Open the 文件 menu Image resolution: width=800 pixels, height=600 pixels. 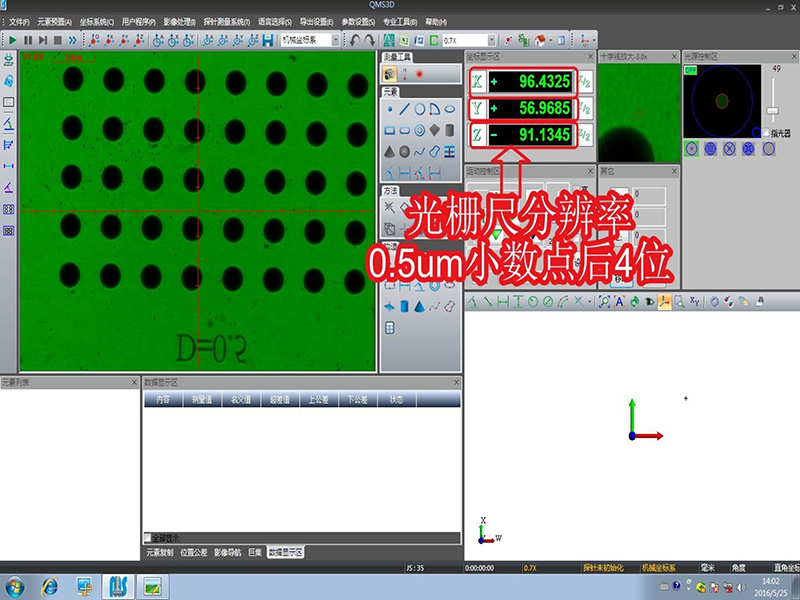(19, 20)
